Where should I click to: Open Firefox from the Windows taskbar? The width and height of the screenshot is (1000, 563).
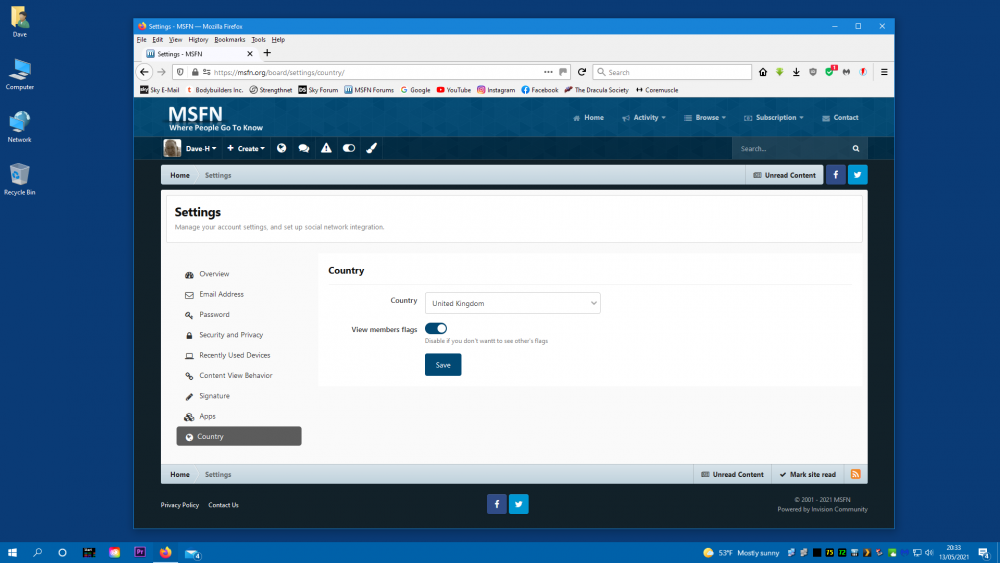(166, 552)
